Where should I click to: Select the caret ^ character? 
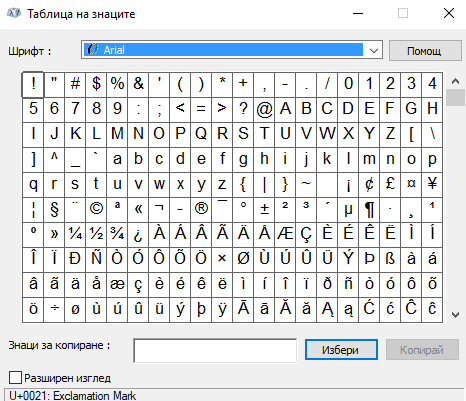coord(54,160)
